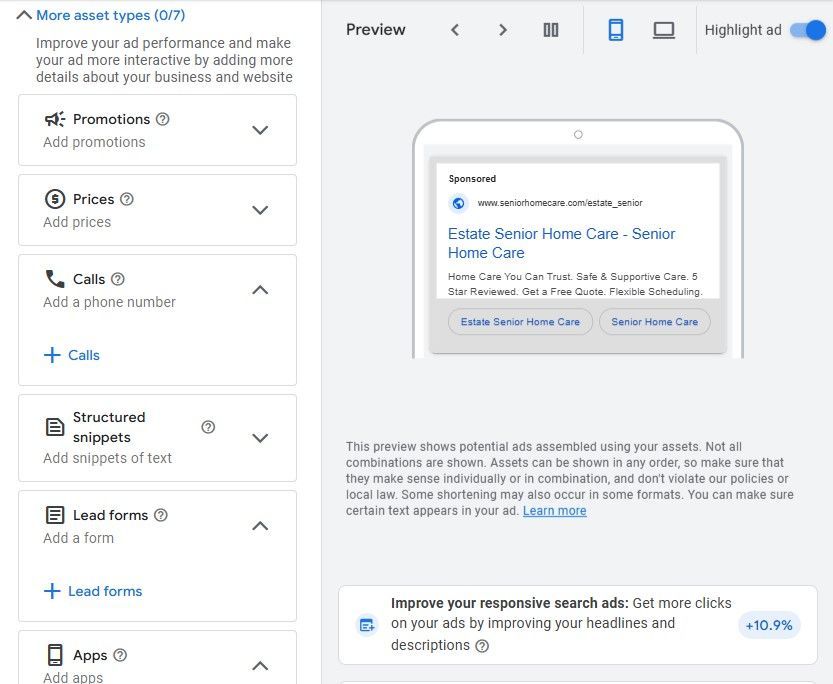Click the Apps phone icon
The width and height of the screenshot is (833, 684).
pyautogui.click(x=55, y=655)
